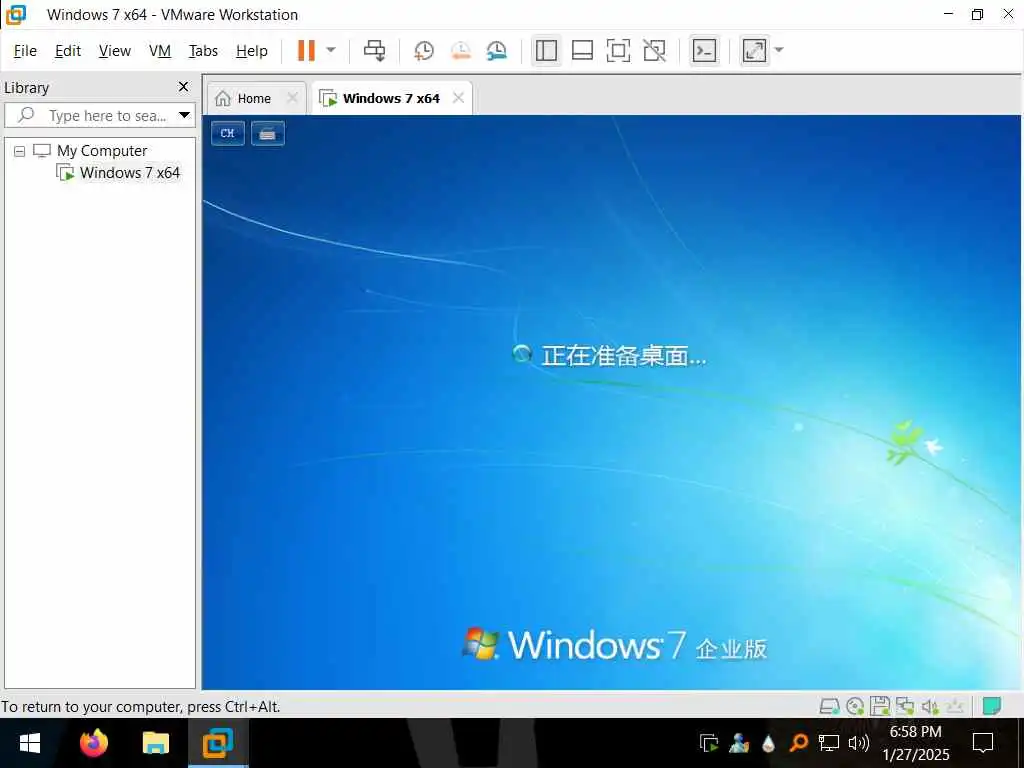
Task: Toggle the library sidebar view
Action: (546, 50)
